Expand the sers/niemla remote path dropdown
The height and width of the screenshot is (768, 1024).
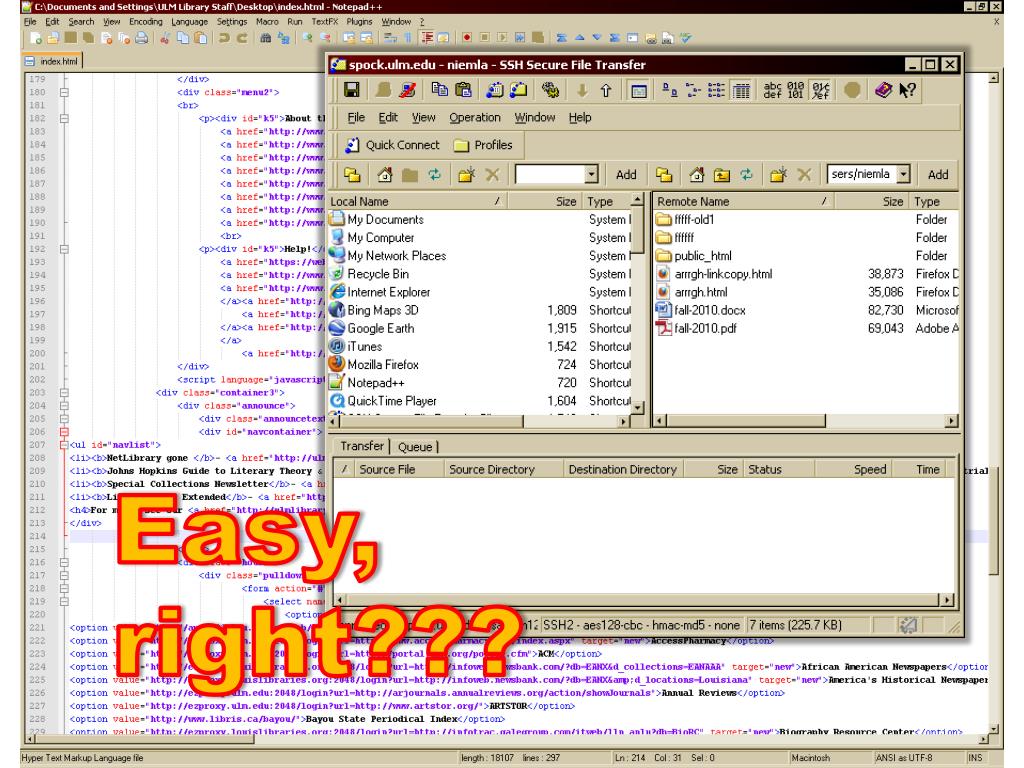click(903, 174)
